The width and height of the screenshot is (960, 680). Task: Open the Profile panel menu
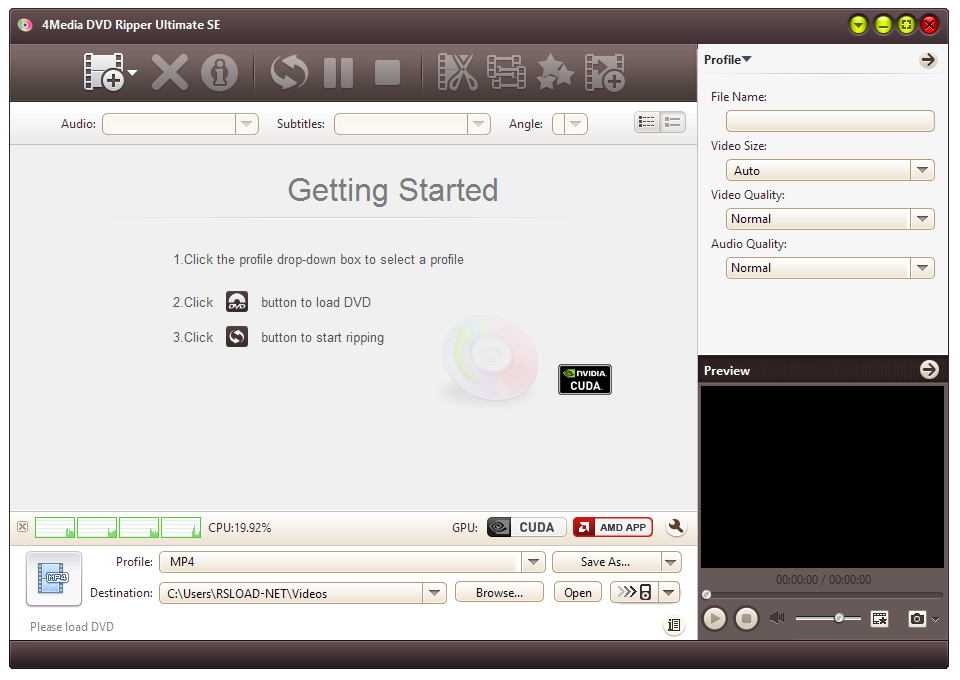click(727, 59)
